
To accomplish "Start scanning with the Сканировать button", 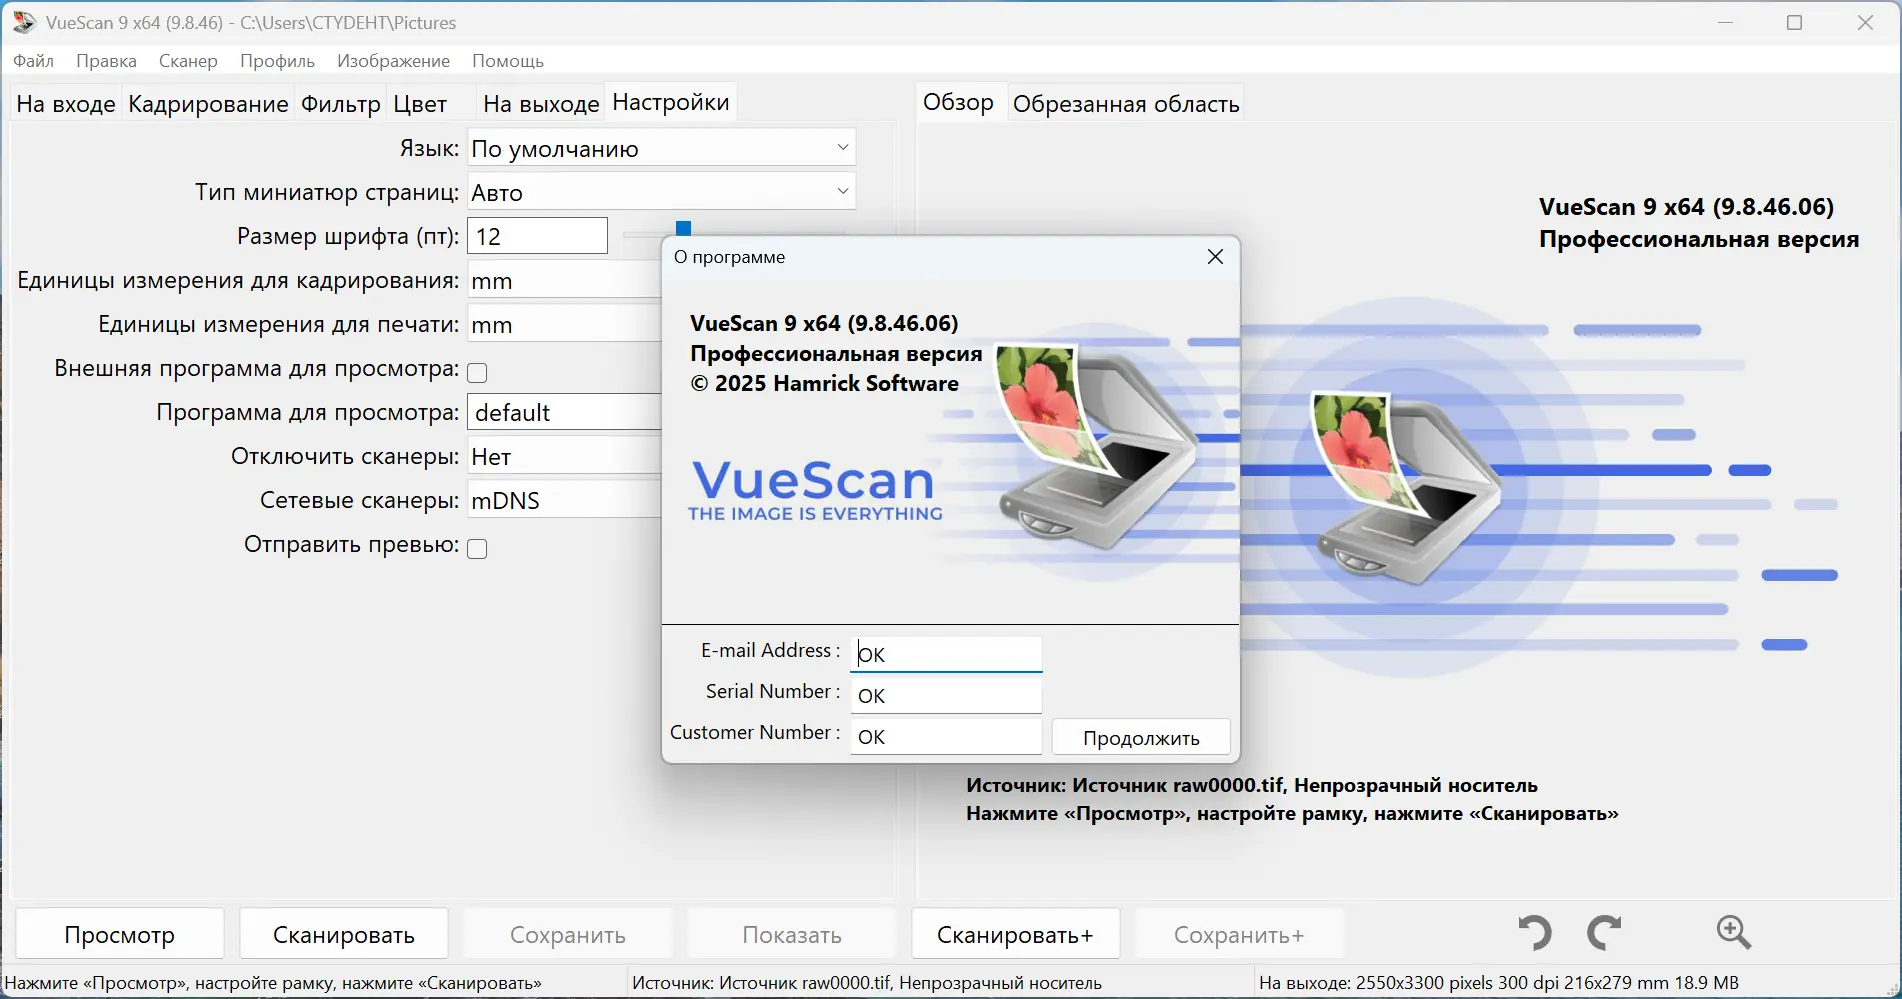I will 343,933.
